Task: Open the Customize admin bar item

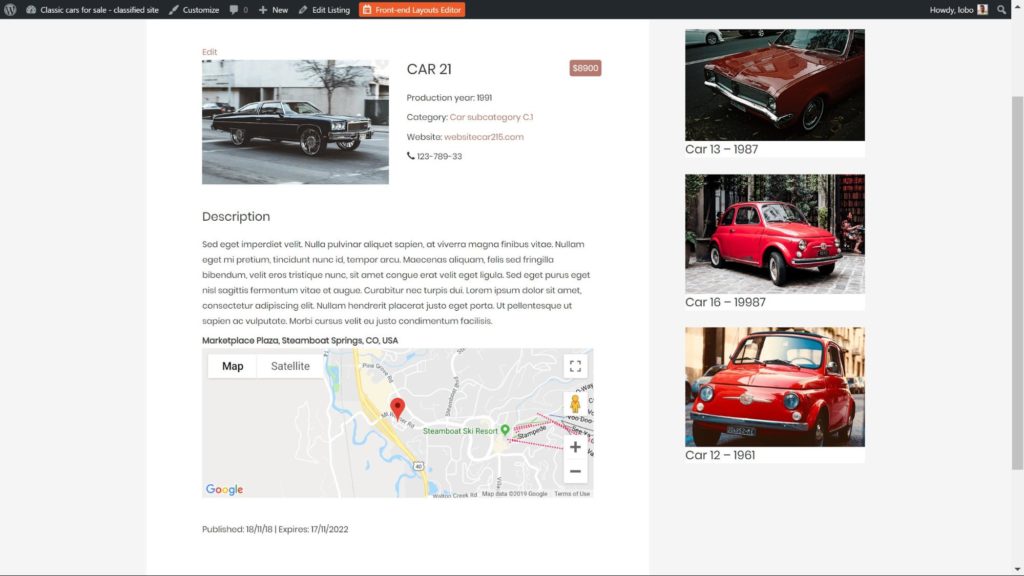Action: click(194, 9)
